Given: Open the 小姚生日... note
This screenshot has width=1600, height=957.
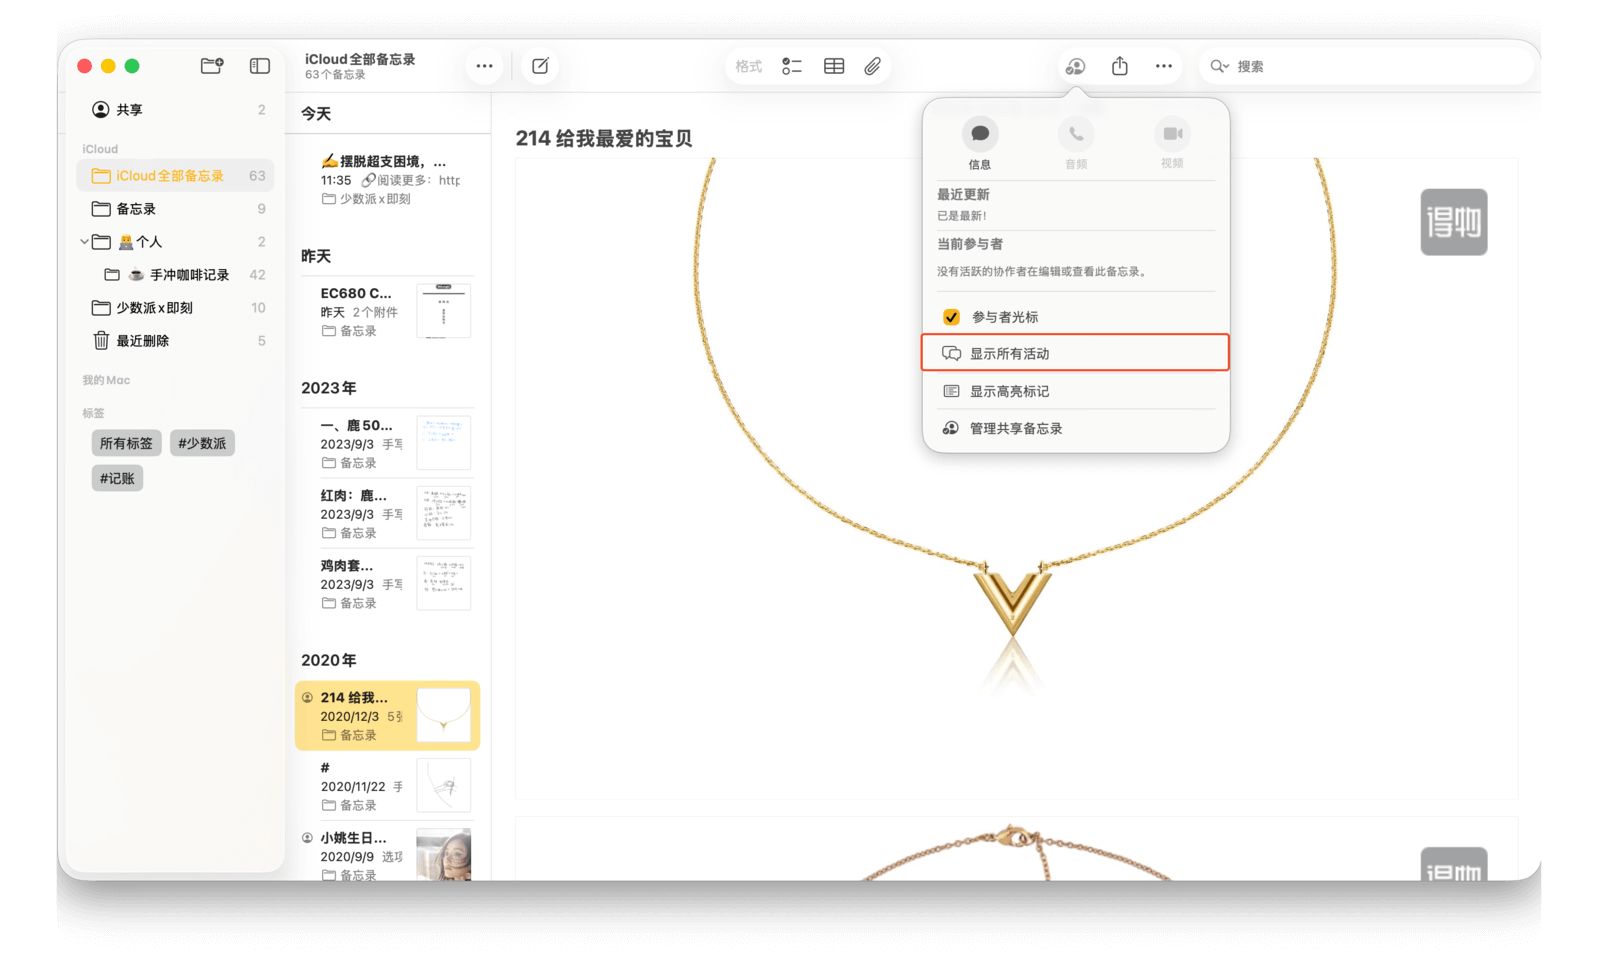Looking at the screenshot, I should (388, 853).
